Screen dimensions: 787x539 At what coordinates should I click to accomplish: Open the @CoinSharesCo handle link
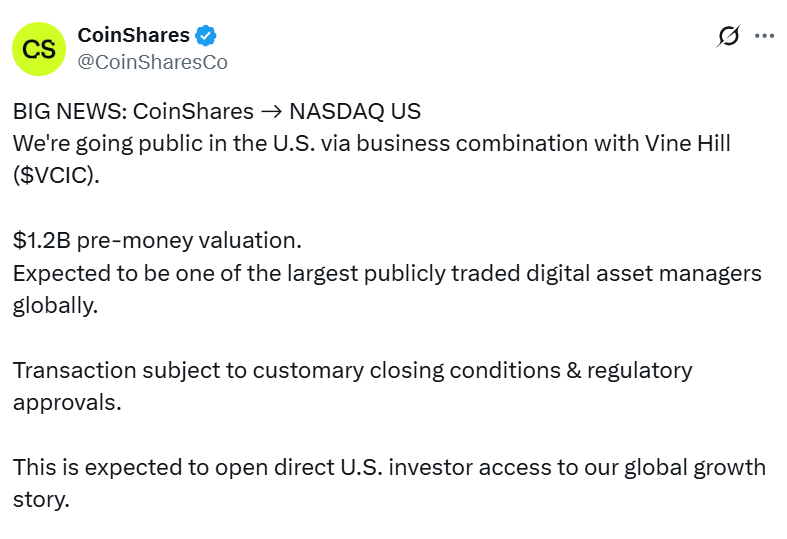[153, 62]
